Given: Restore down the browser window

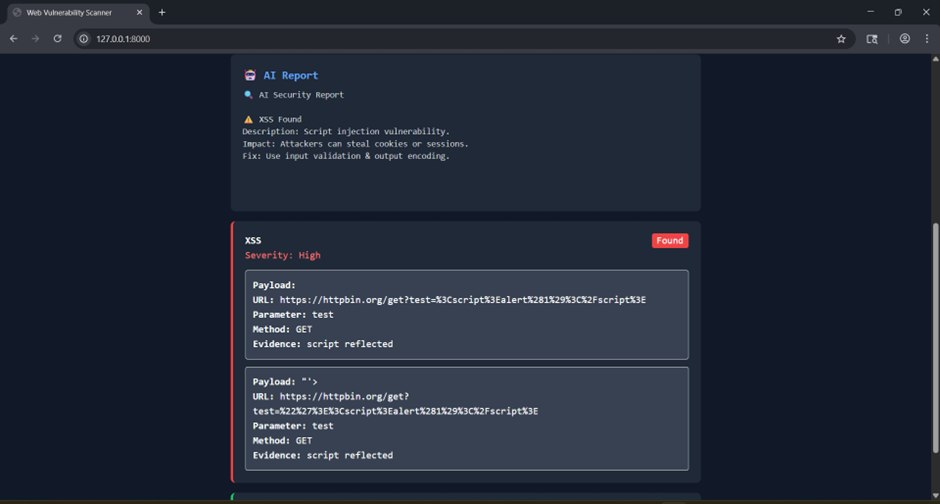Looking at the screenshot, I should [898, 12].
